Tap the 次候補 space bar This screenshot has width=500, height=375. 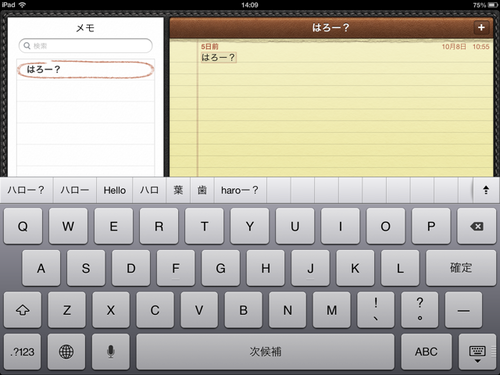pyautogui.click(x=265, y=352)
